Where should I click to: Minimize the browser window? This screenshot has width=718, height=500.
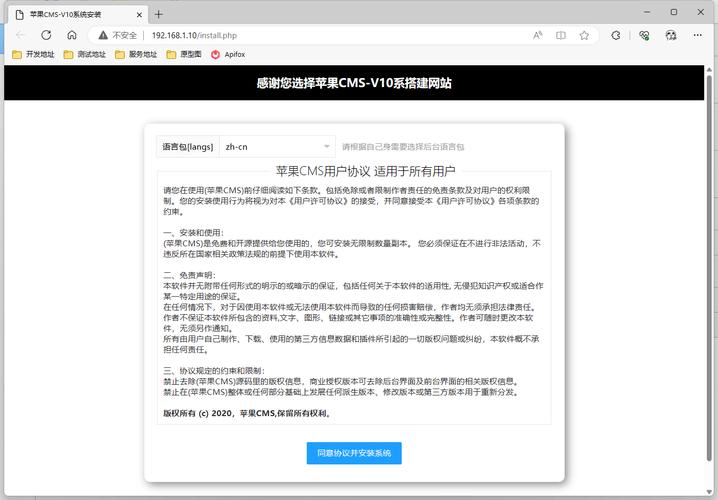[x=647, y=12]
